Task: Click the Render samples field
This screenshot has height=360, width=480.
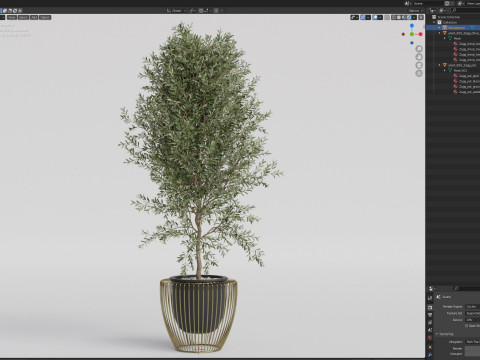Action: 473,348
